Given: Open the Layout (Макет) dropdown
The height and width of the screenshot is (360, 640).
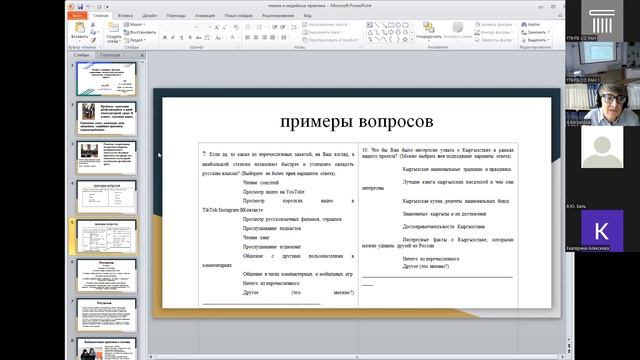Looking at the screenshot, I should pyautogui.click(x=135, y=24).
